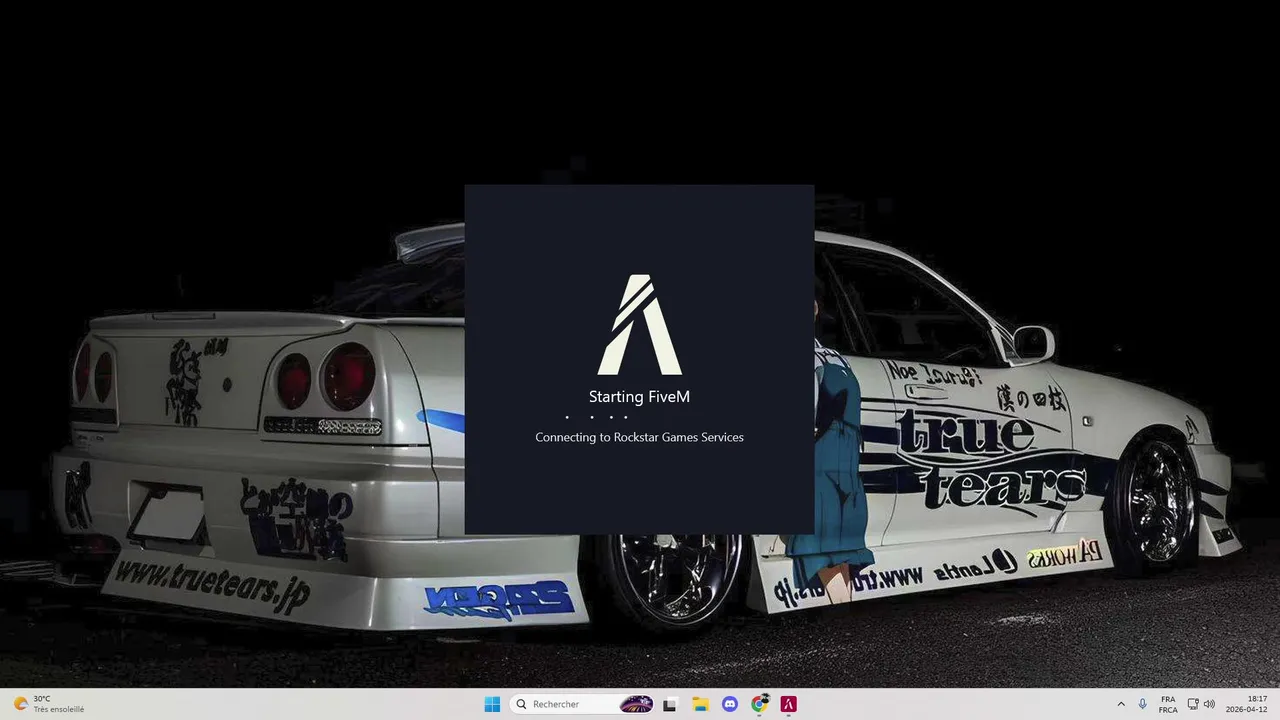
Task: Open Google Chrome from the taskbar
Action: tap(760, 704)
